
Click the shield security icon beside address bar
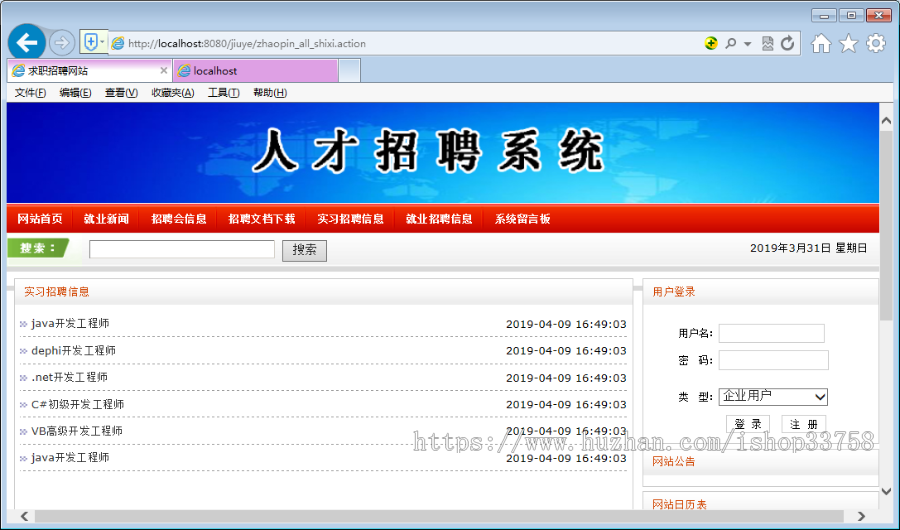pos(91,42)
